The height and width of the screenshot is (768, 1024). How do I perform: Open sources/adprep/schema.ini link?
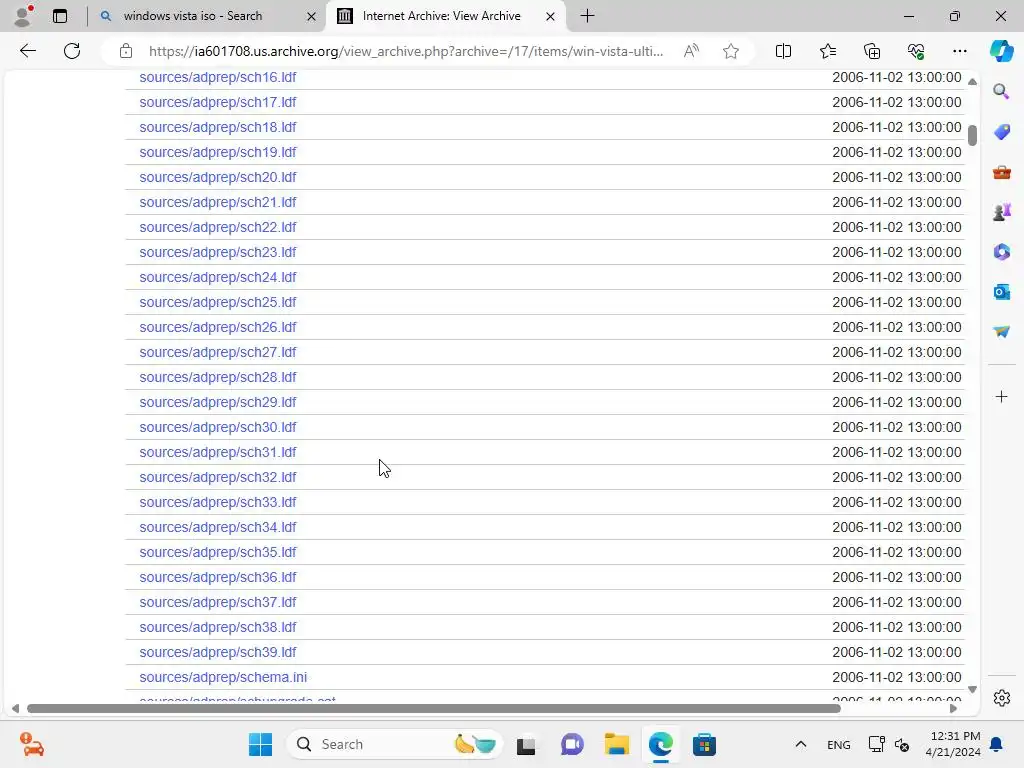(223, 677)
